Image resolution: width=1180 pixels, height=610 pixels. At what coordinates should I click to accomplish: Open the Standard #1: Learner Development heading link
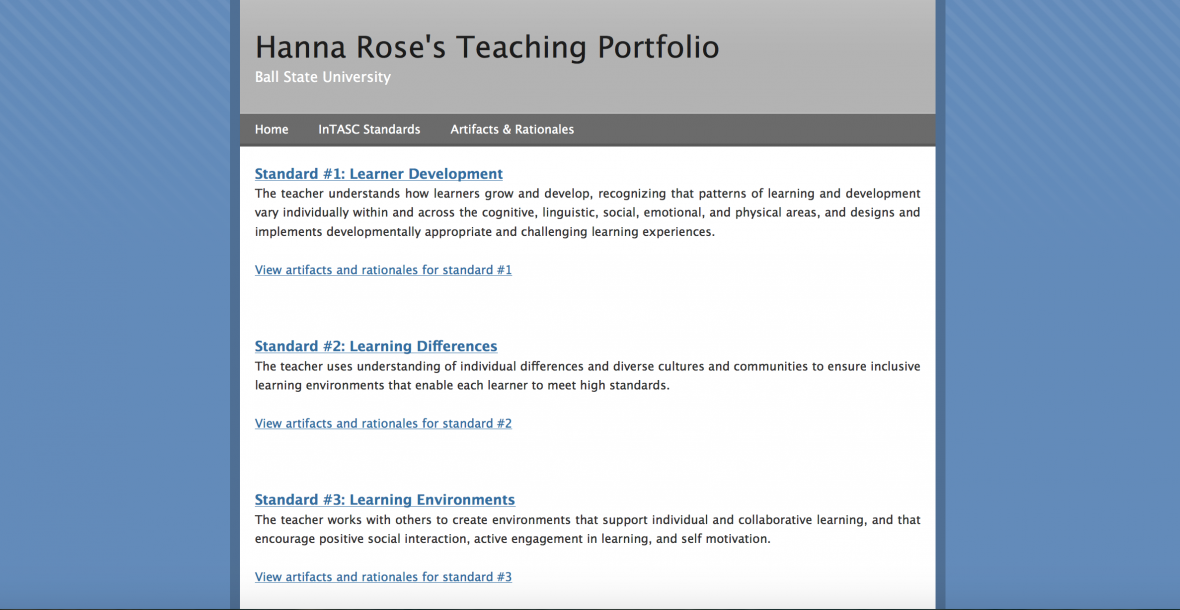pyautogui.click(x=378, y=174)
